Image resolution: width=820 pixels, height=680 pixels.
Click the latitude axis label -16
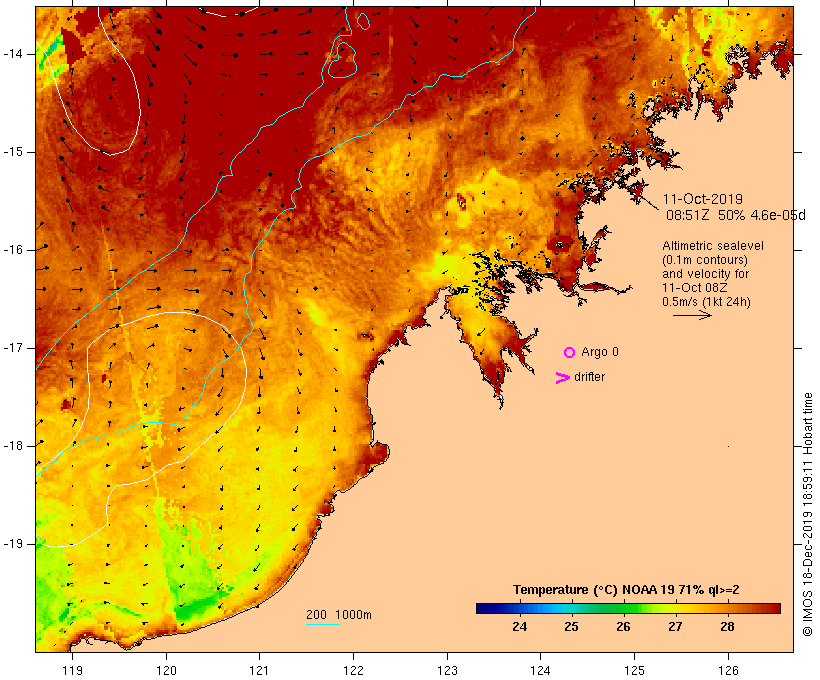[13, 250]
